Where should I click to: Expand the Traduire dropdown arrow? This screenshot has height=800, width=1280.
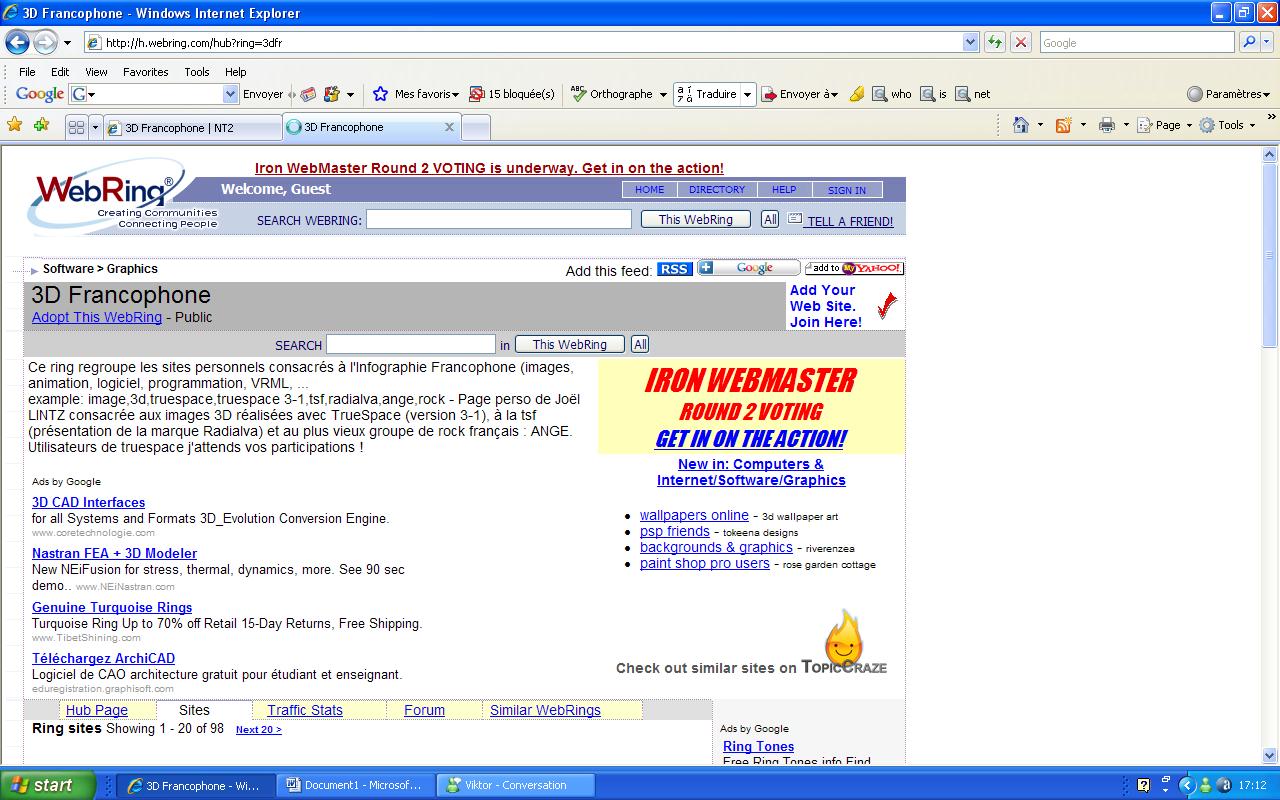(747, 94)
